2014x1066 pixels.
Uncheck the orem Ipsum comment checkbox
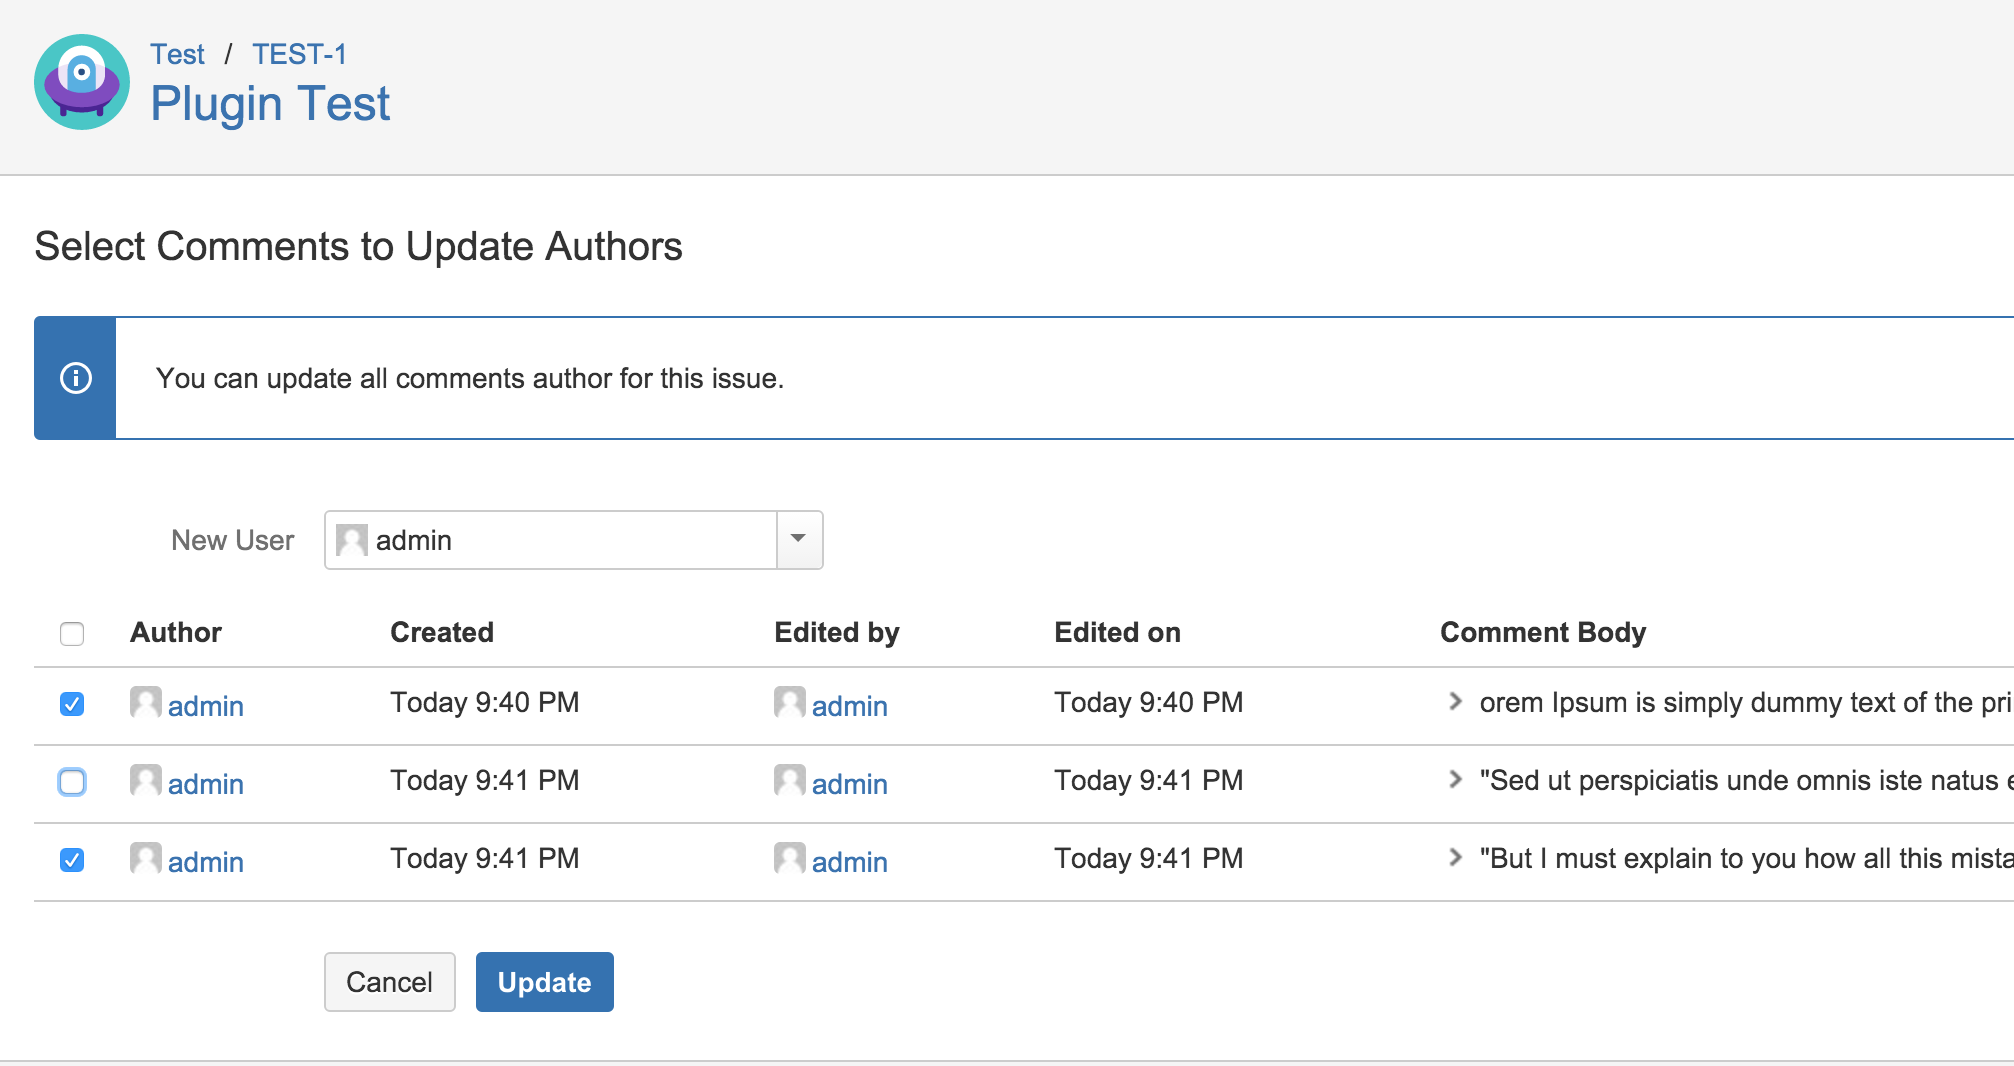pyautogui.click(x=72, y=704)
